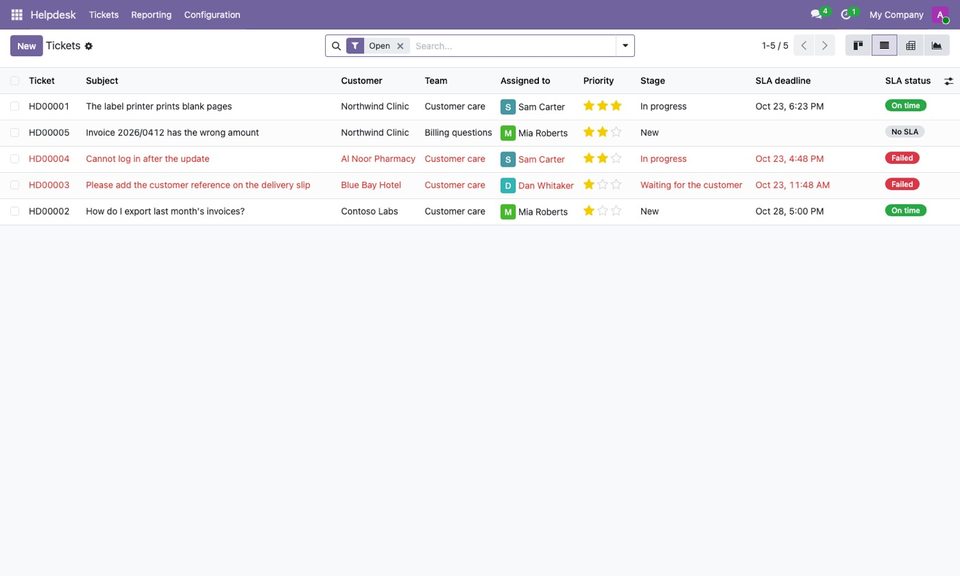Check the HD00001 row checkbox
Image resolution: width=960 pixels, height=576 pixels.
(x=15, y=107)
